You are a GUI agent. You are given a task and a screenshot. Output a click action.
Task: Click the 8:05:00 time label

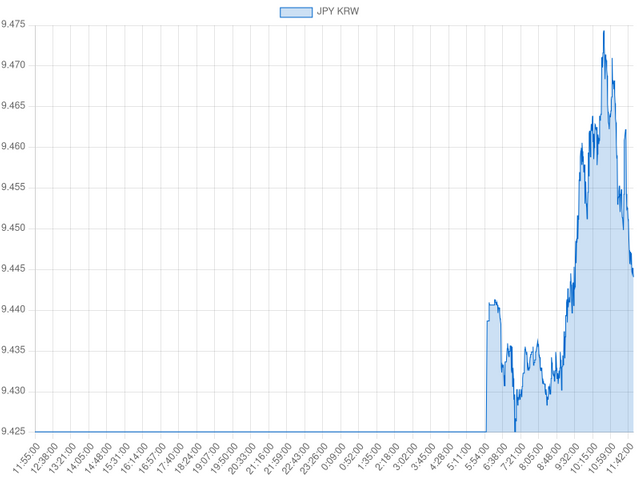click(x=531, y=458)
